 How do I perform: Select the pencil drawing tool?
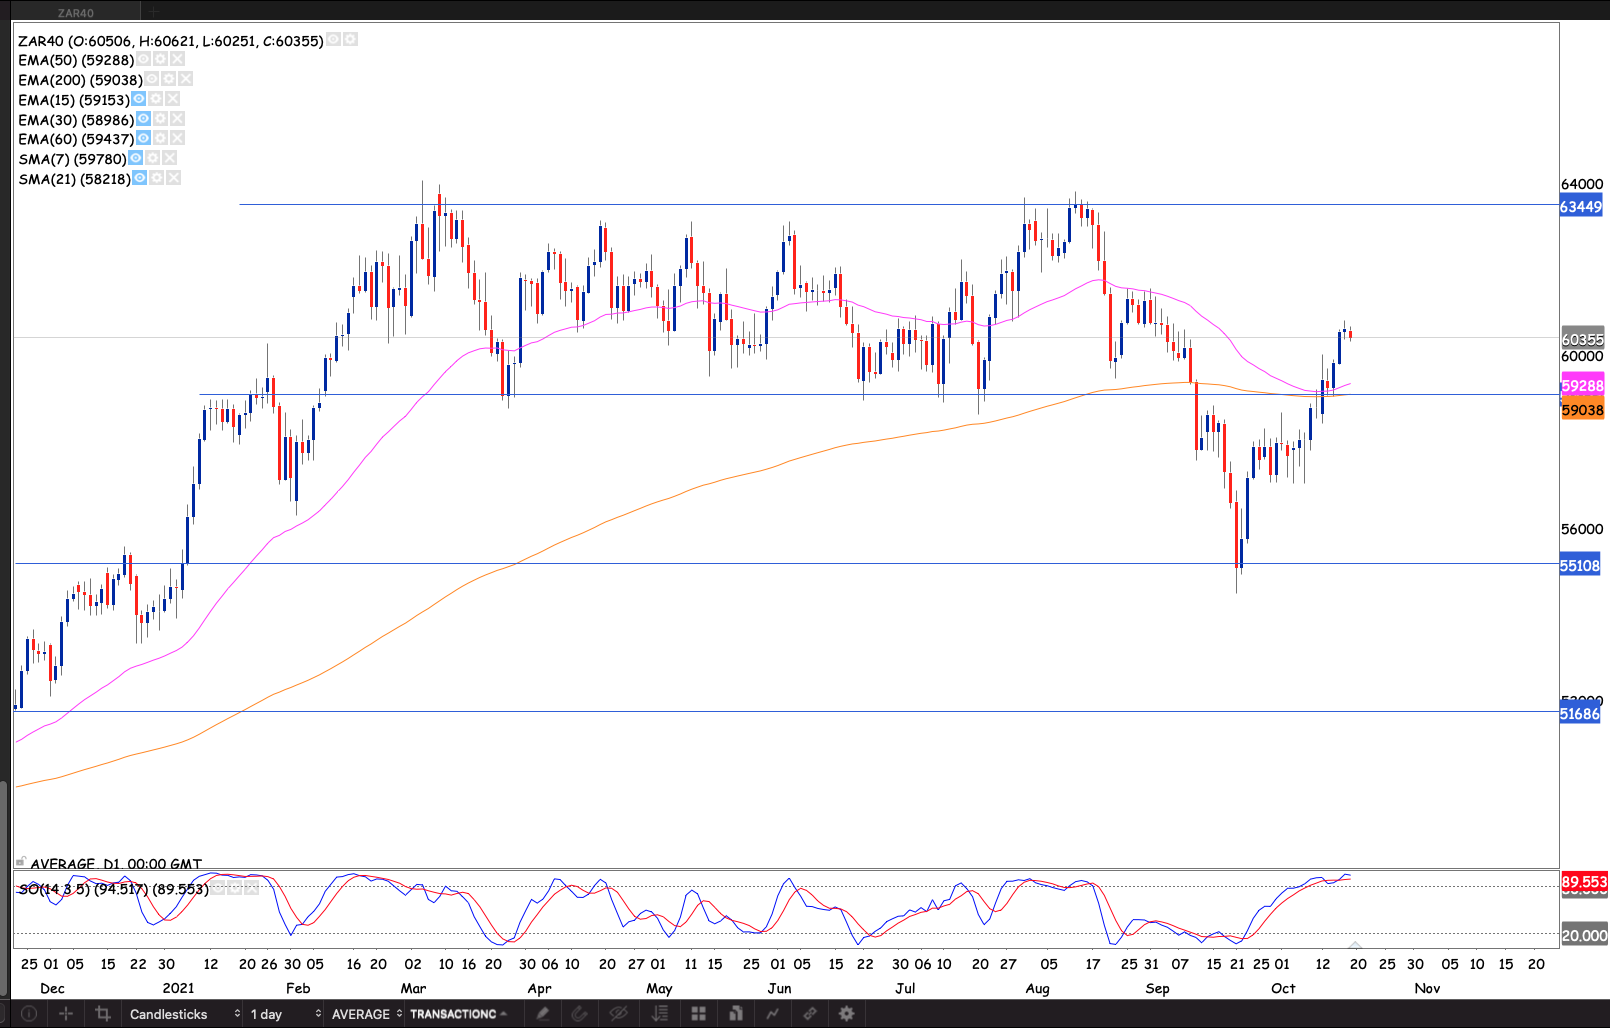(x=542, y=1013)
